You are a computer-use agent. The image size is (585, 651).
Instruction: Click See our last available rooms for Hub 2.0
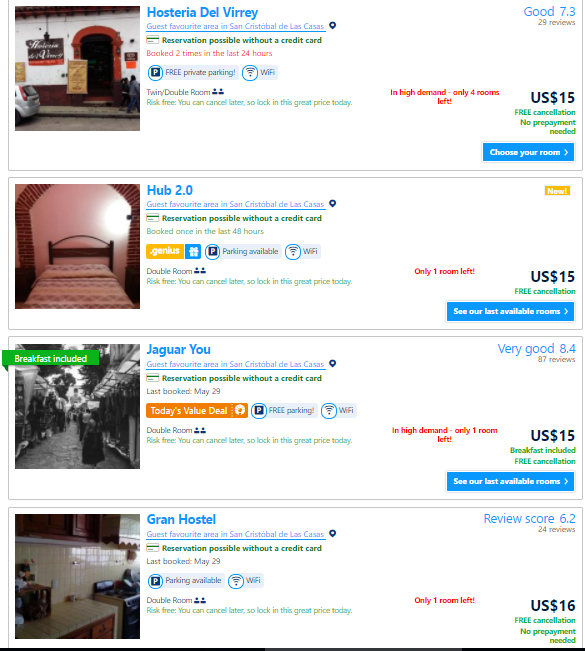[510, 311]
